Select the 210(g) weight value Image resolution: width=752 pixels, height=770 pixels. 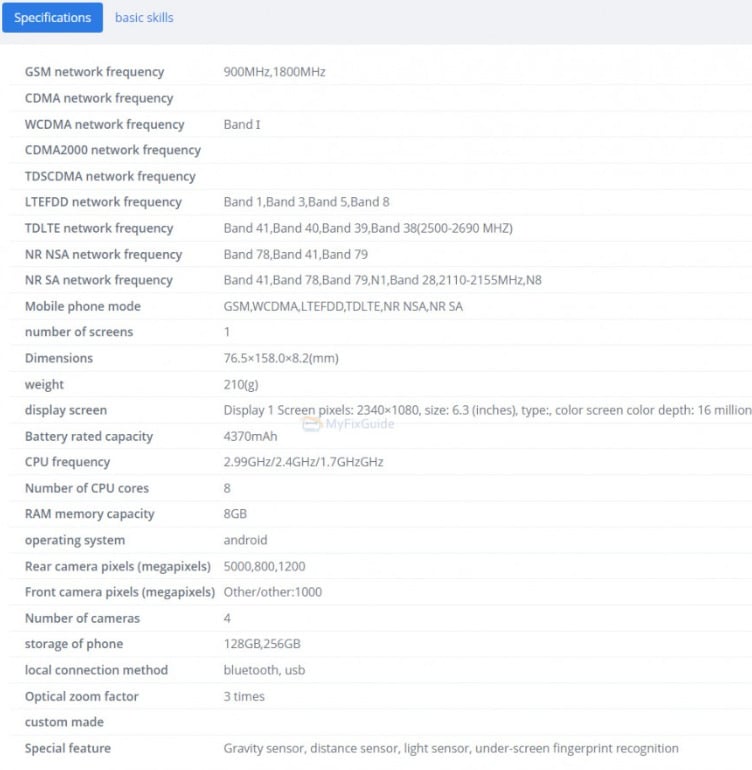241,384
